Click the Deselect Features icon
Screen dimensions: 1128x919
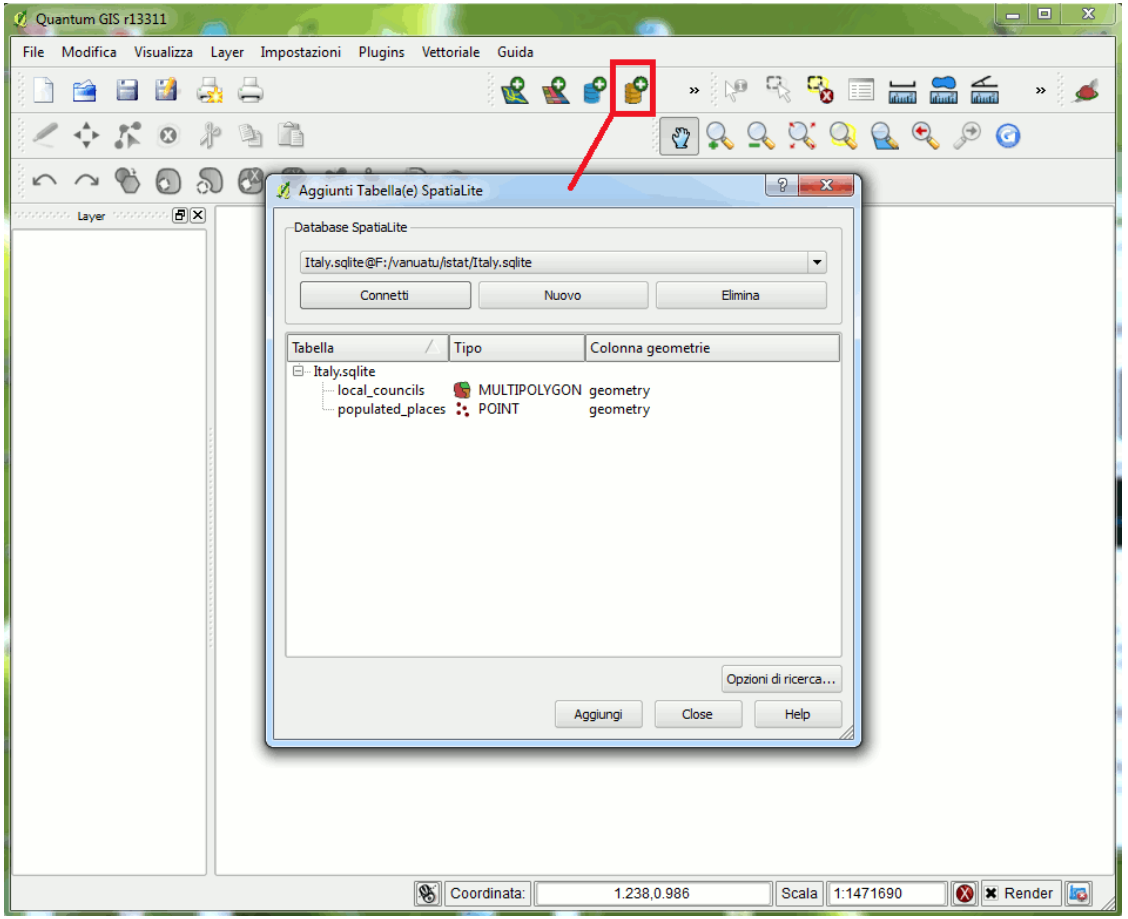(x=819, y=91)
